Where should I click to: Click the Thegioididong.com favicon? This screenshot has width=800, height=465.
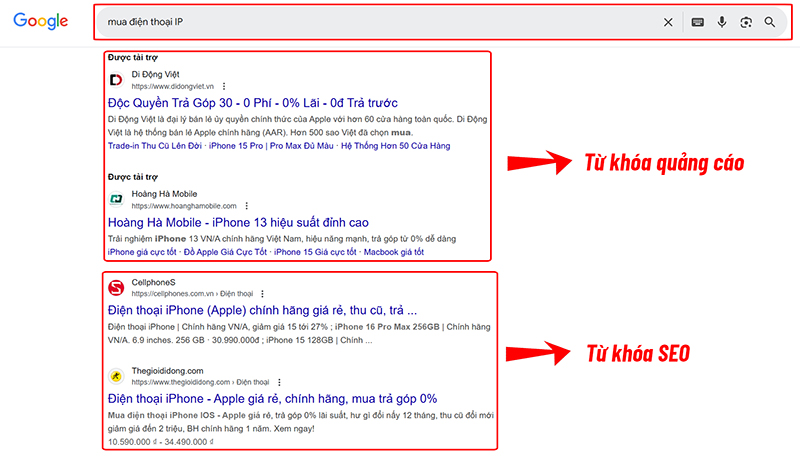[116, 376]
